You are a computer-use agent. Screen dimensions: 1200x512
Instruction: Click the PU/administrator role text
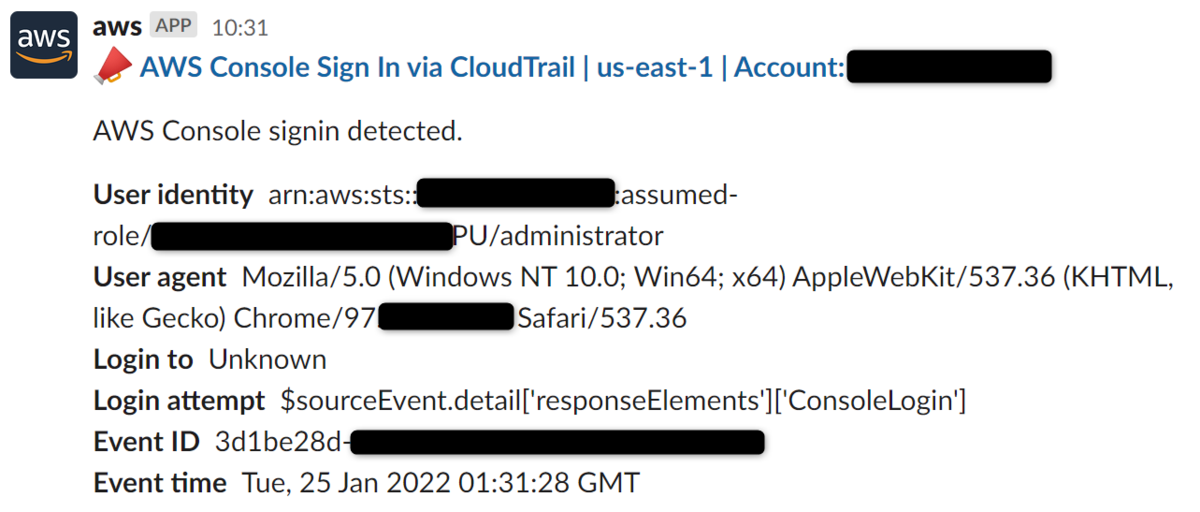(x=557, y=236)
